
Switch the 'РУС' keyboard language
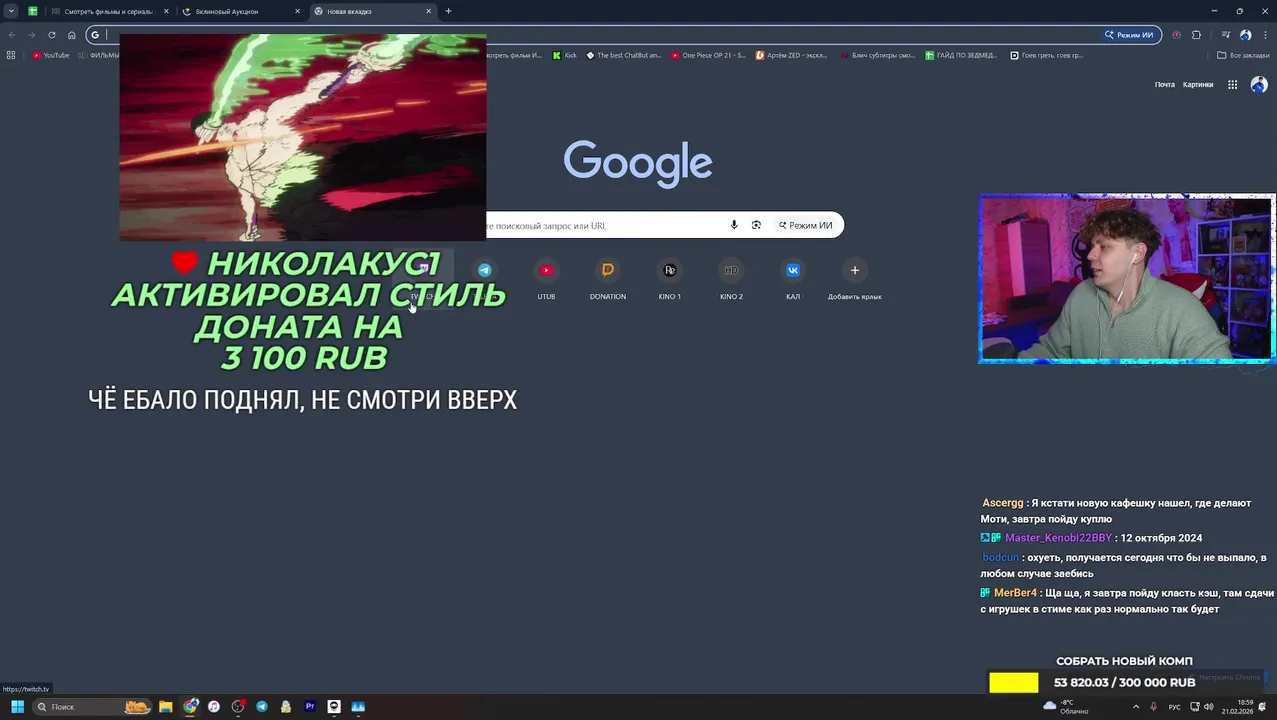1175,707
